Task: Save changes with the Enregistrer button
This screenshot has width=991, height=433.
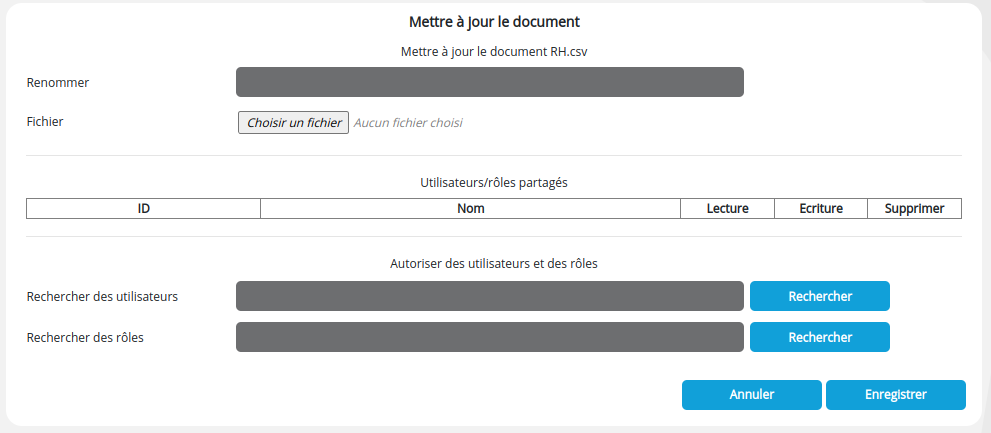Action: coord(895,395)
